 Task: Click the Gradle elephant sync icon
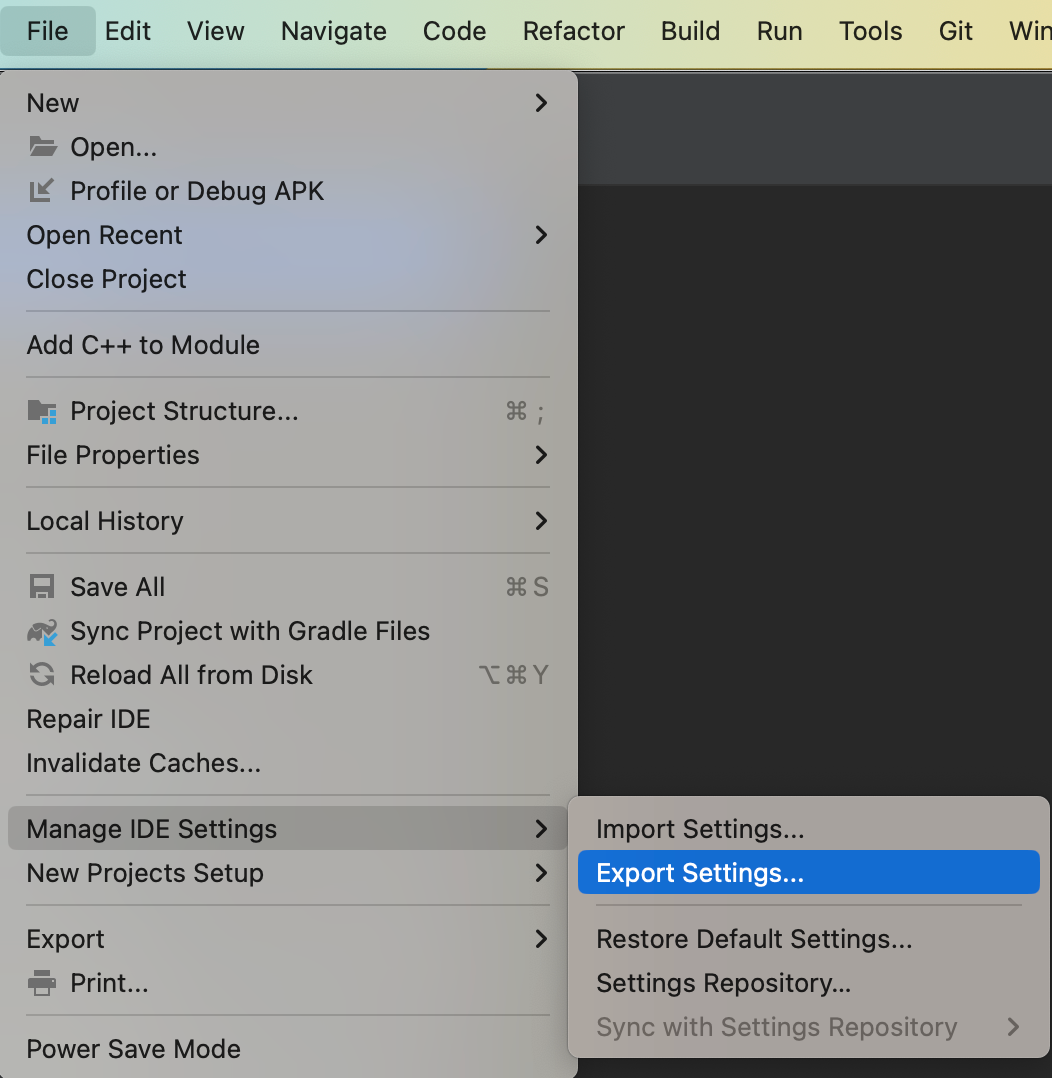click(42, 631)
